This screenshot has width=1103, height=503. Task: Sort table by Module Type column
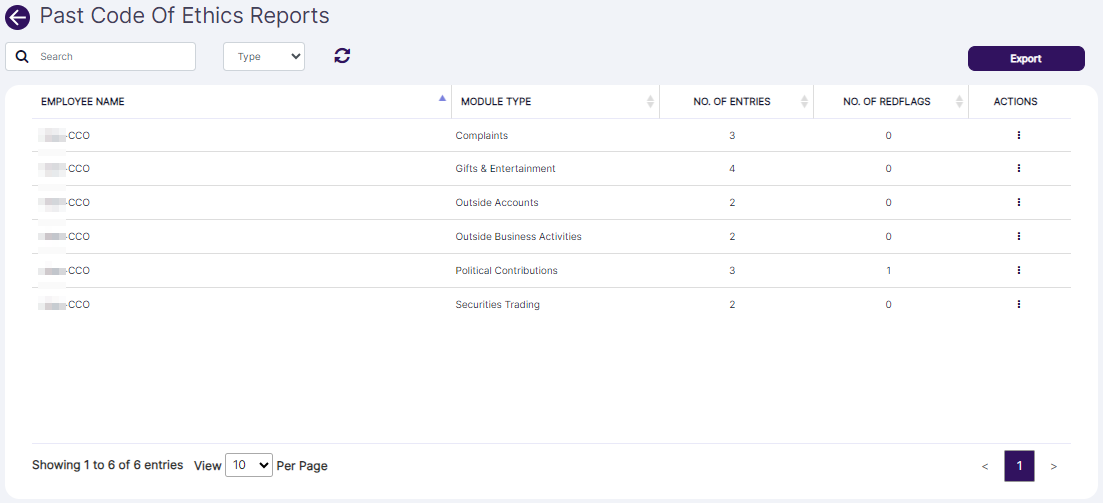(496, 101)
